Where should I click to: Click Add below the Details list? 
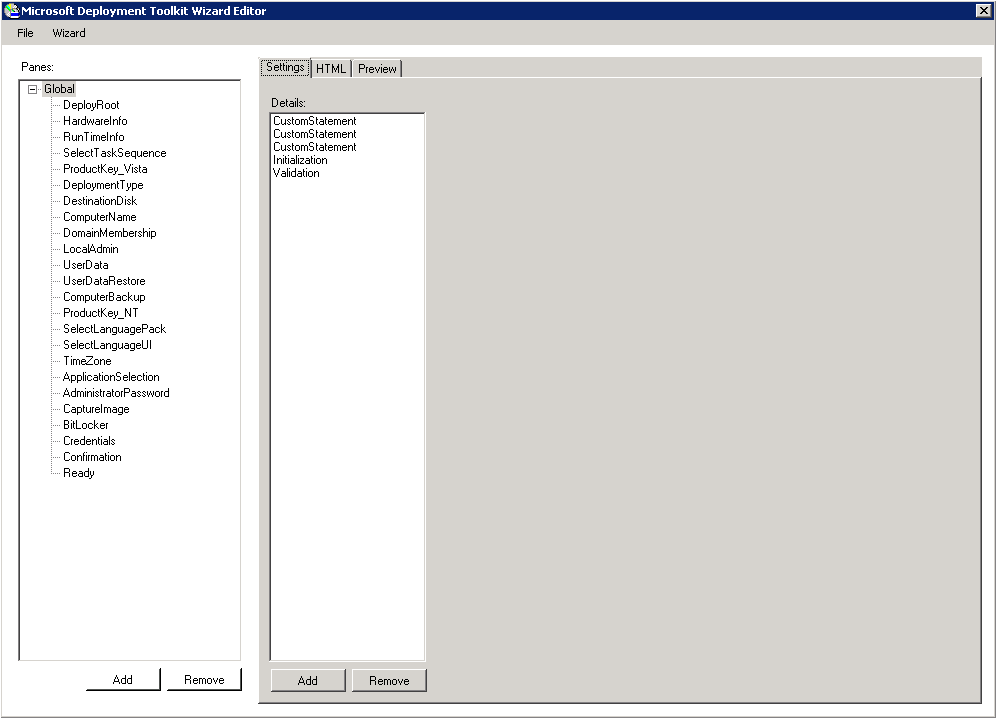click(308, 680)
